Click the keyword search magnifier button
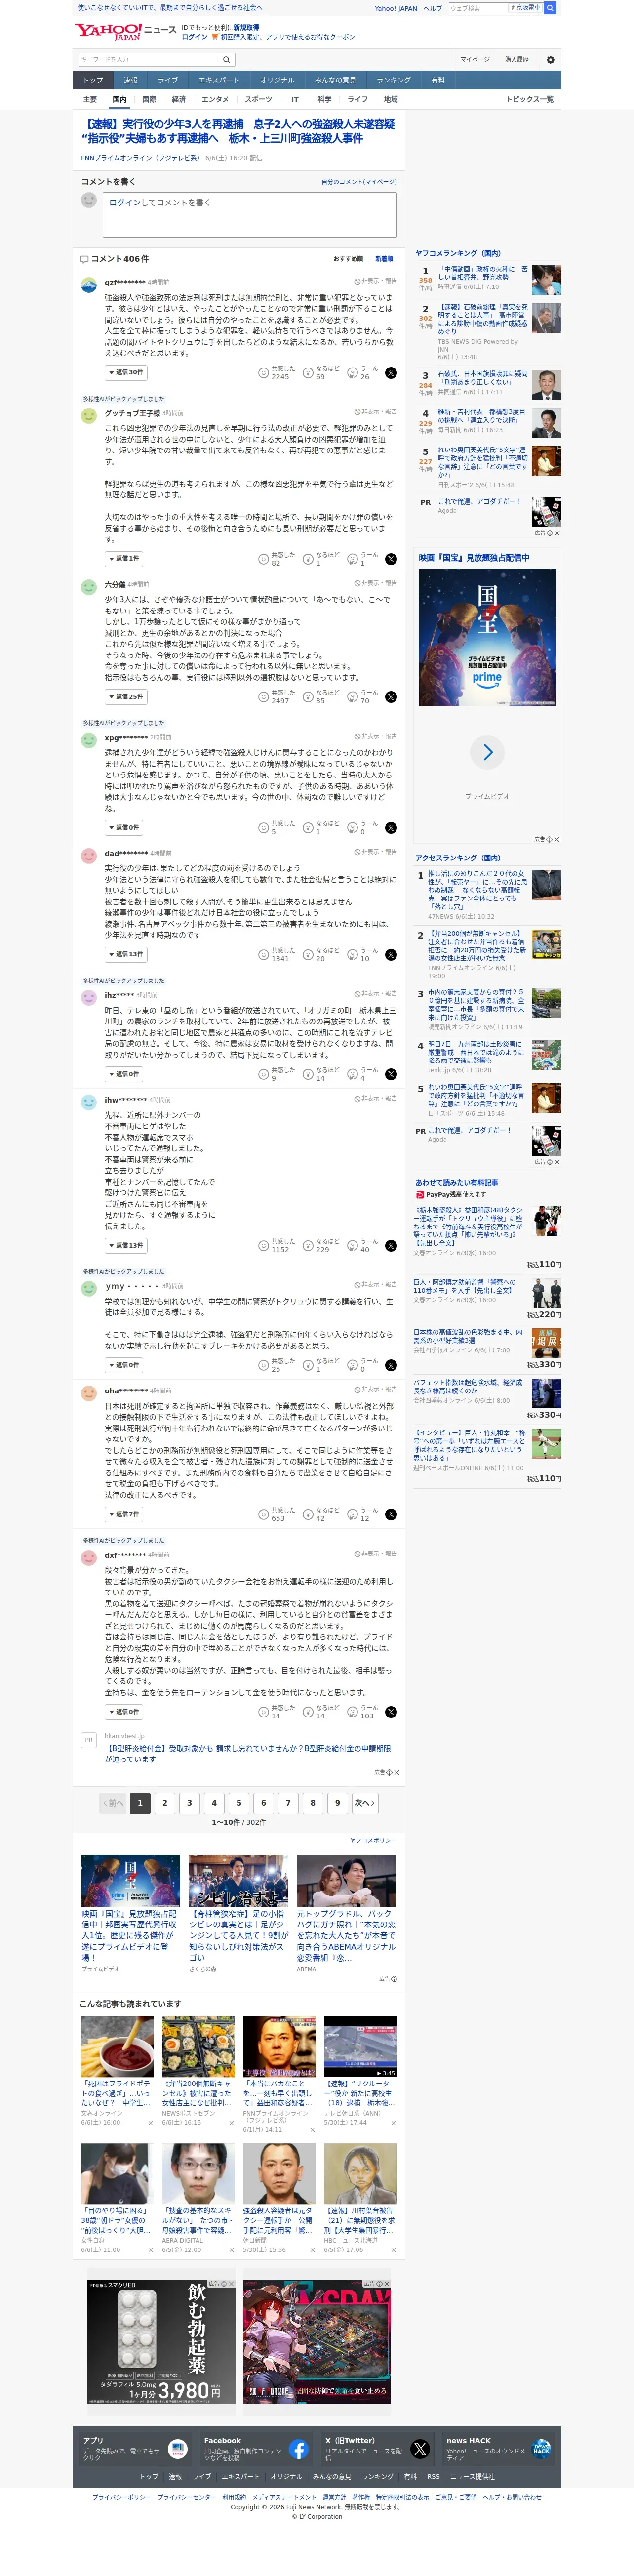 227,60
